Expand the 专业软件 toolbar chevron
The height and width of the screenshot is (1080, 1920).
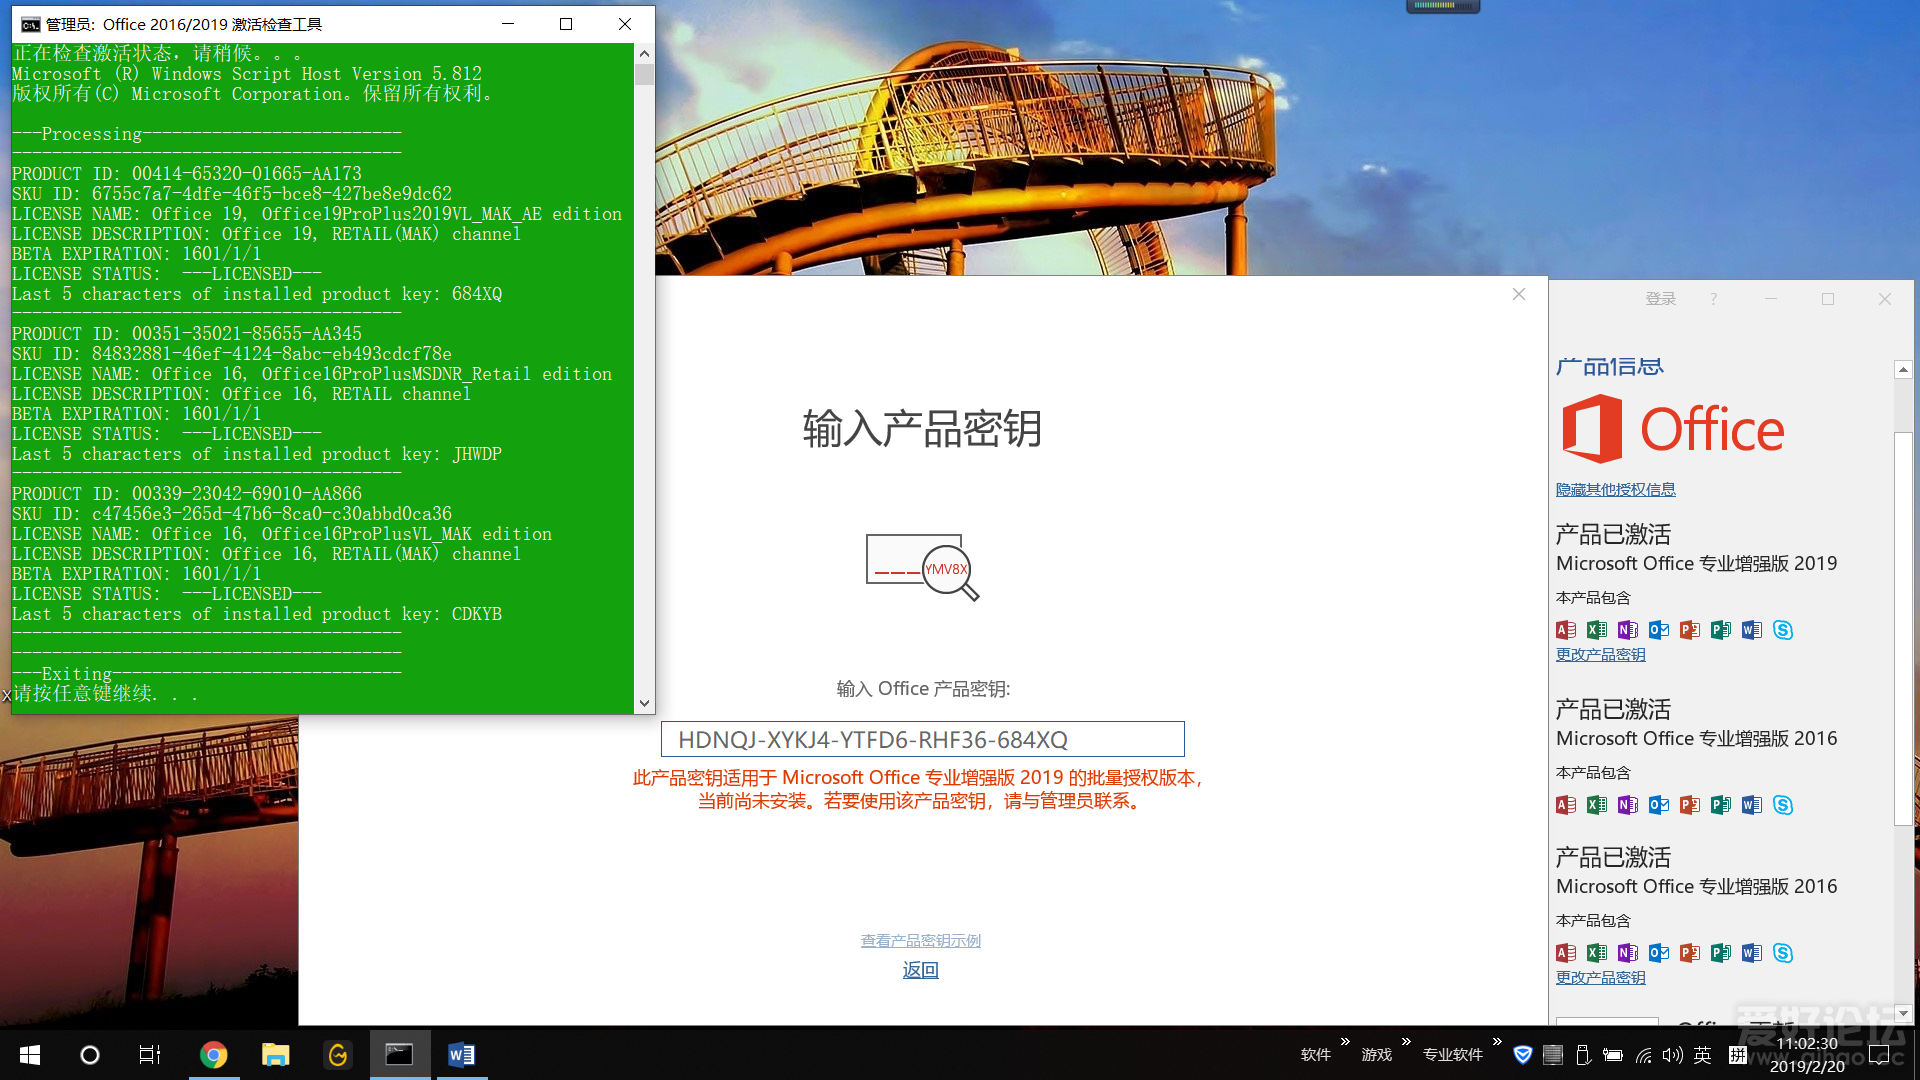point(1497,1042)
